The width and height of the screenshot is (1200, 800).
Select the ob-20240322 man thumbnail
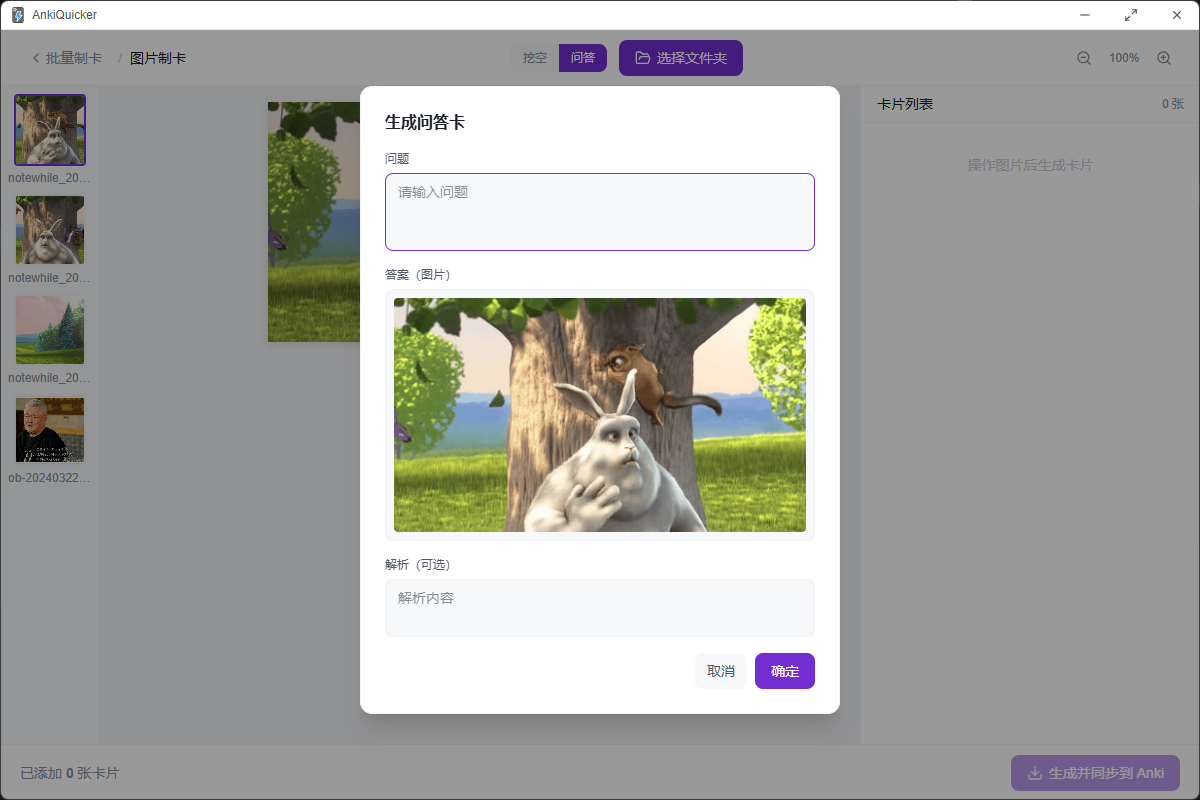(x=50, y=430)
